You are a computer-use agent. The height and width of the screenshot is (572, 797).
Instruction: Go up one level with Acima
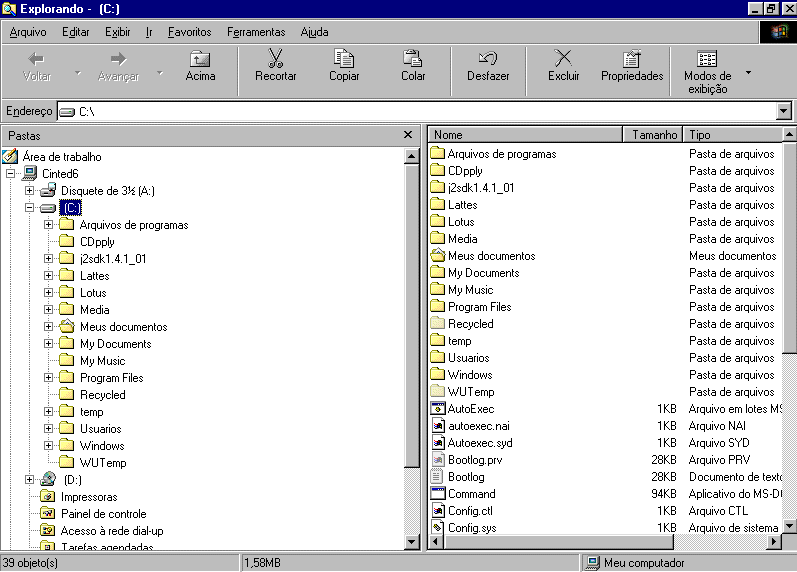point(200,67)
